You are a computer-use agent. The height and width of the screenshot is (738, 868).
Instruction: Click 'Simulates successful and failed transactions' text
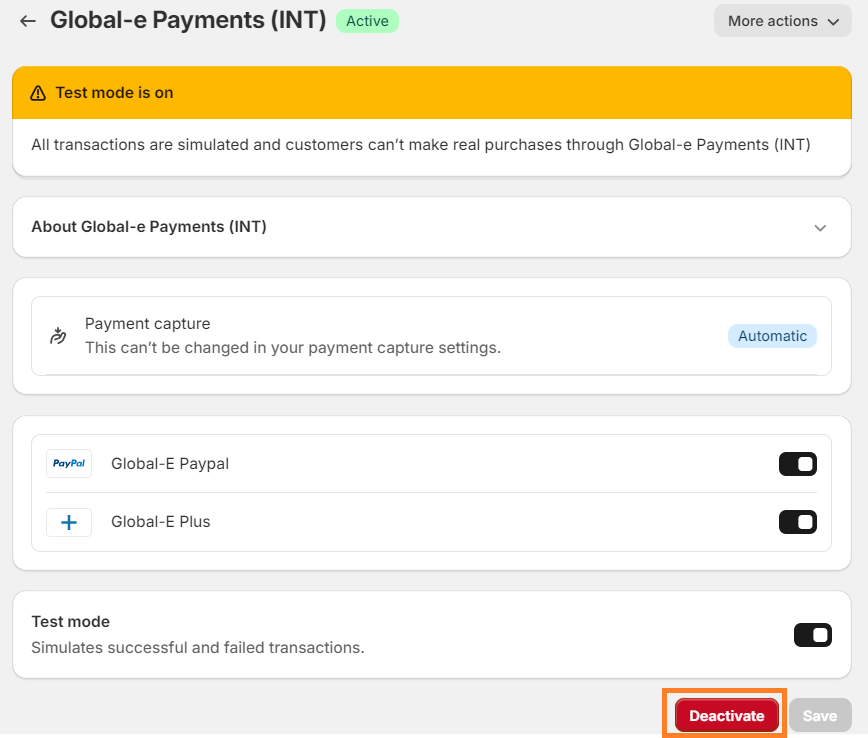coord(198,647)
